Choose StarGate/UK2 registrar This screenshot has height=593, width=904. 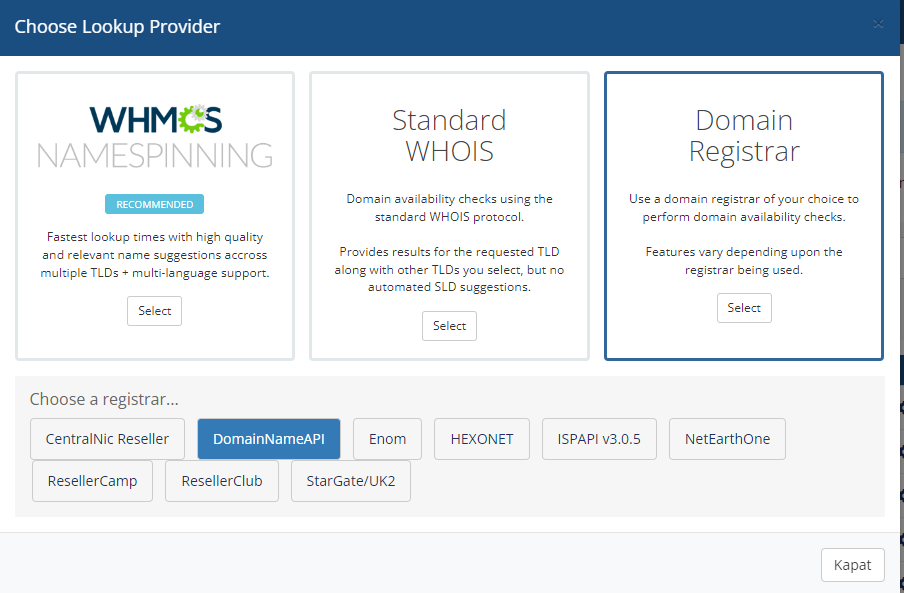(351, 481)
